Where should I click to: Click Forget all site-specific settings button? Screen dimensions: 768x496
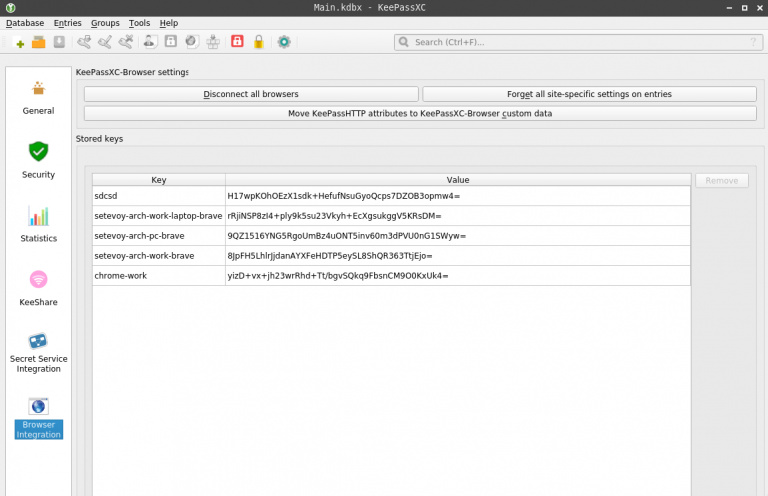click(589, 94)
